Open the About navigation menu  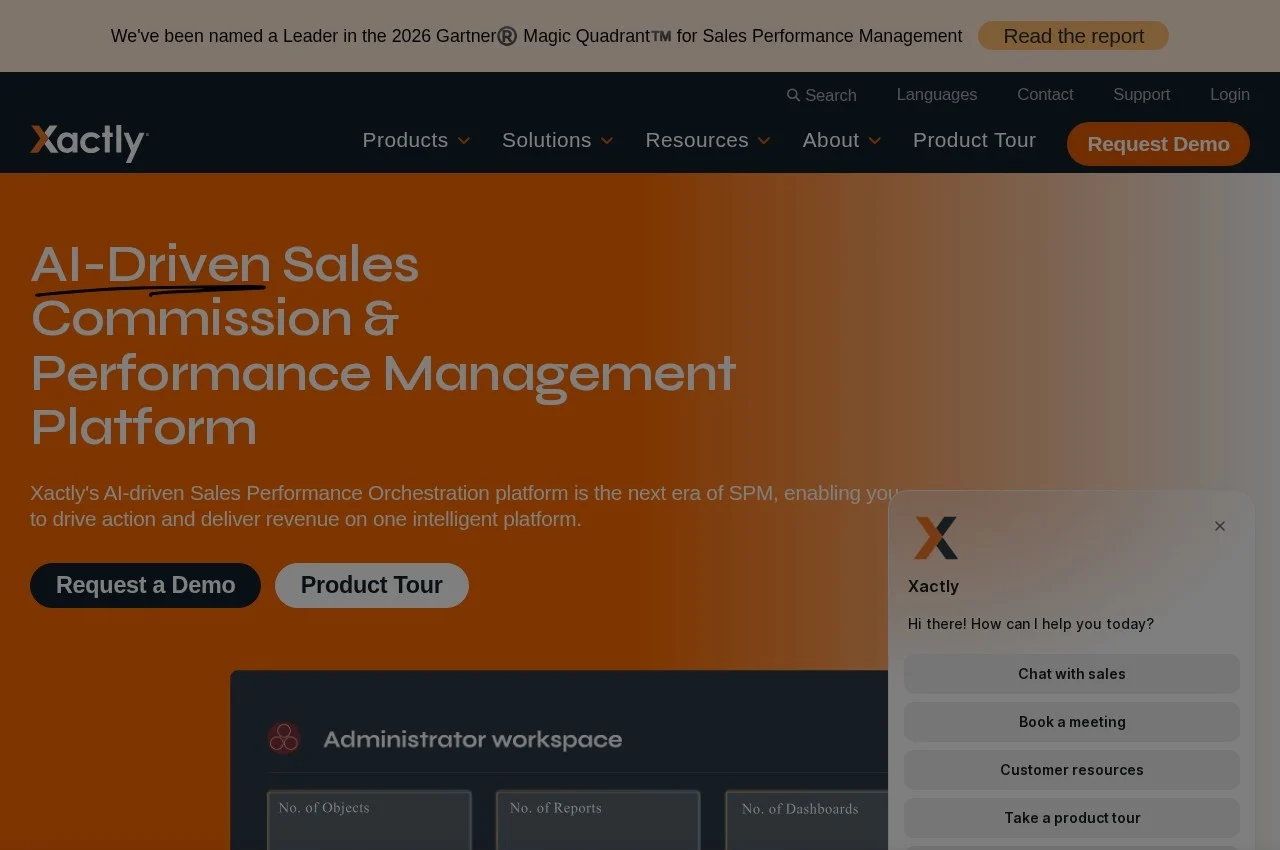point(830,140)
